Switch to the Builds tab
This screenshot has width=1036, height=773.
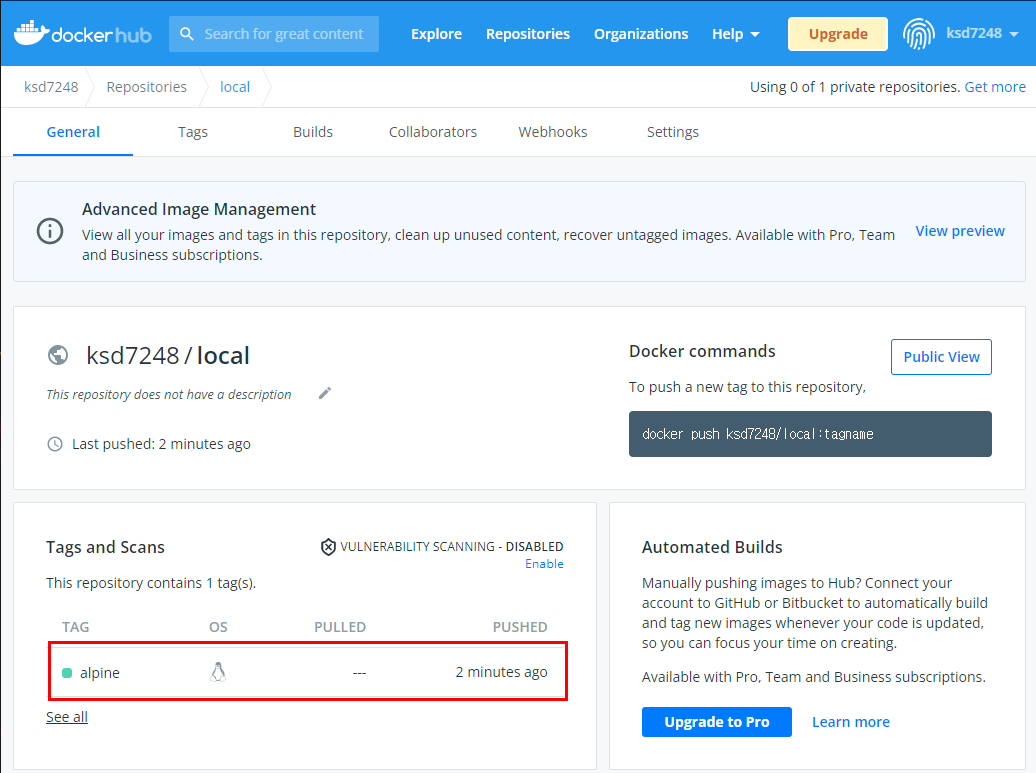313,132
